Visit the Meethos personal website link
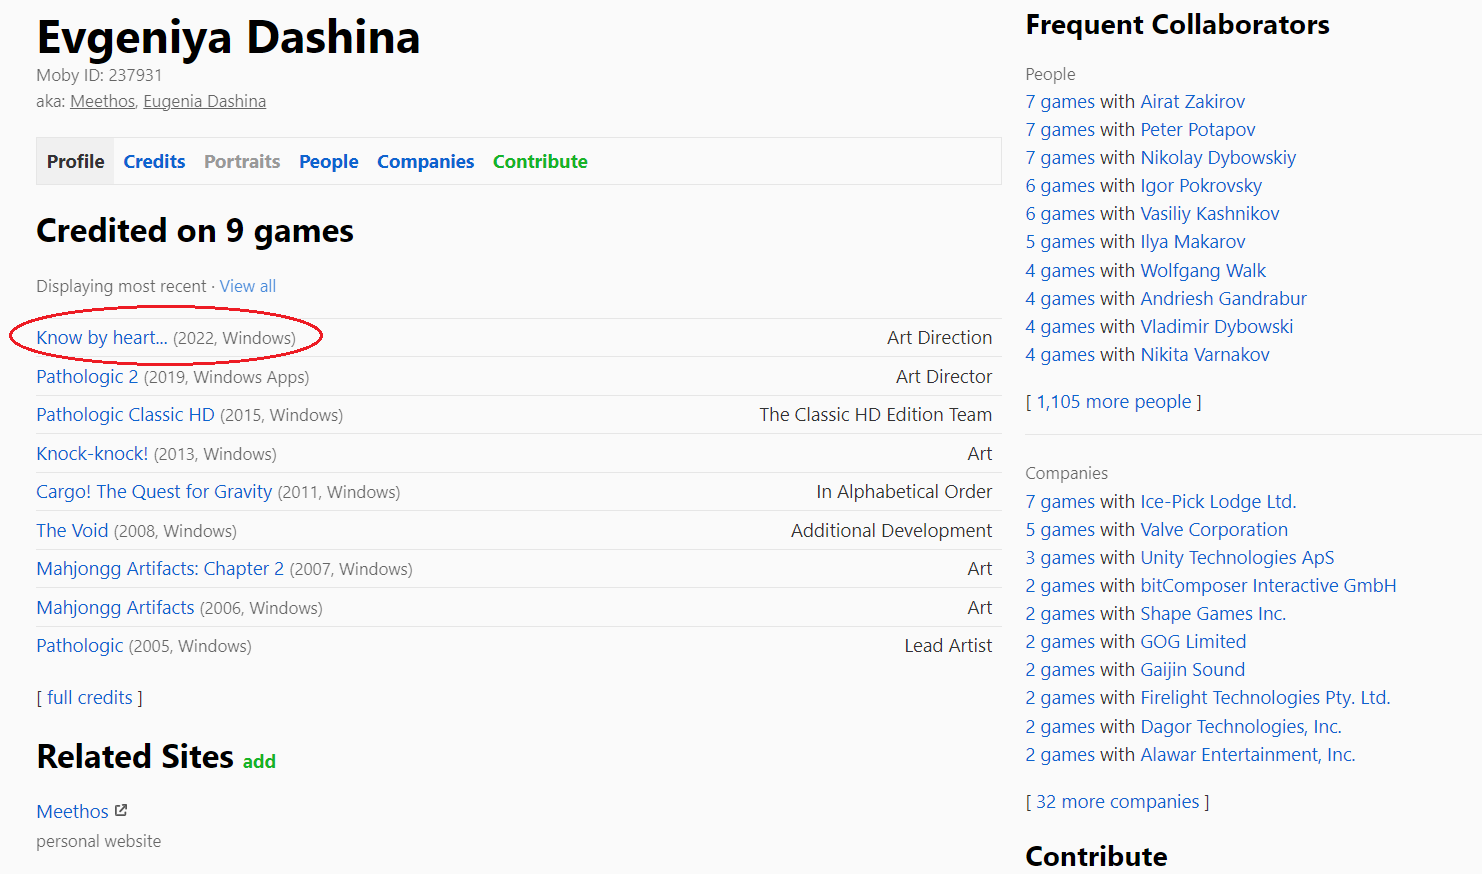The image size is (1482, 874). 72,812
